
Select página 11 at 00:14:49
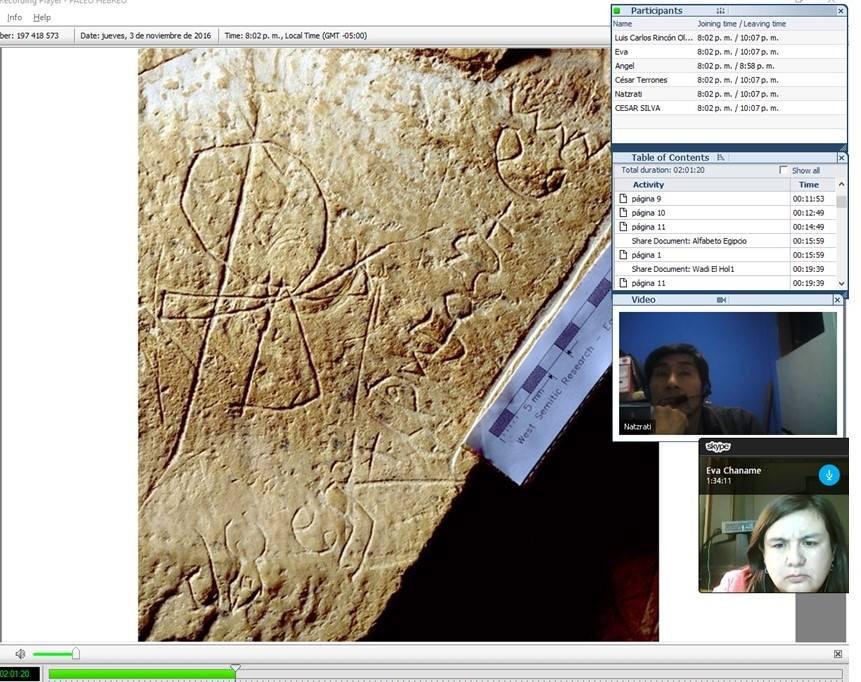[x=725, y=227]
